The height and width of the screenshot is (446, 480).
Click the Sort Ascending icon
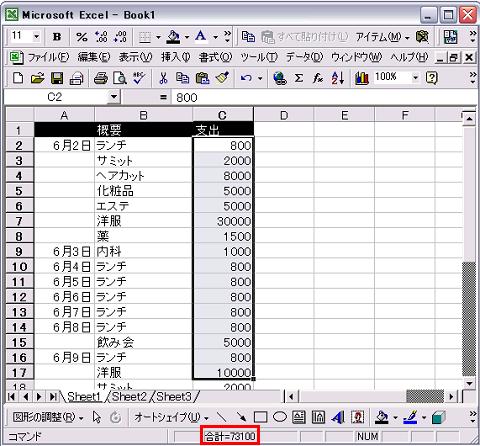338,78
